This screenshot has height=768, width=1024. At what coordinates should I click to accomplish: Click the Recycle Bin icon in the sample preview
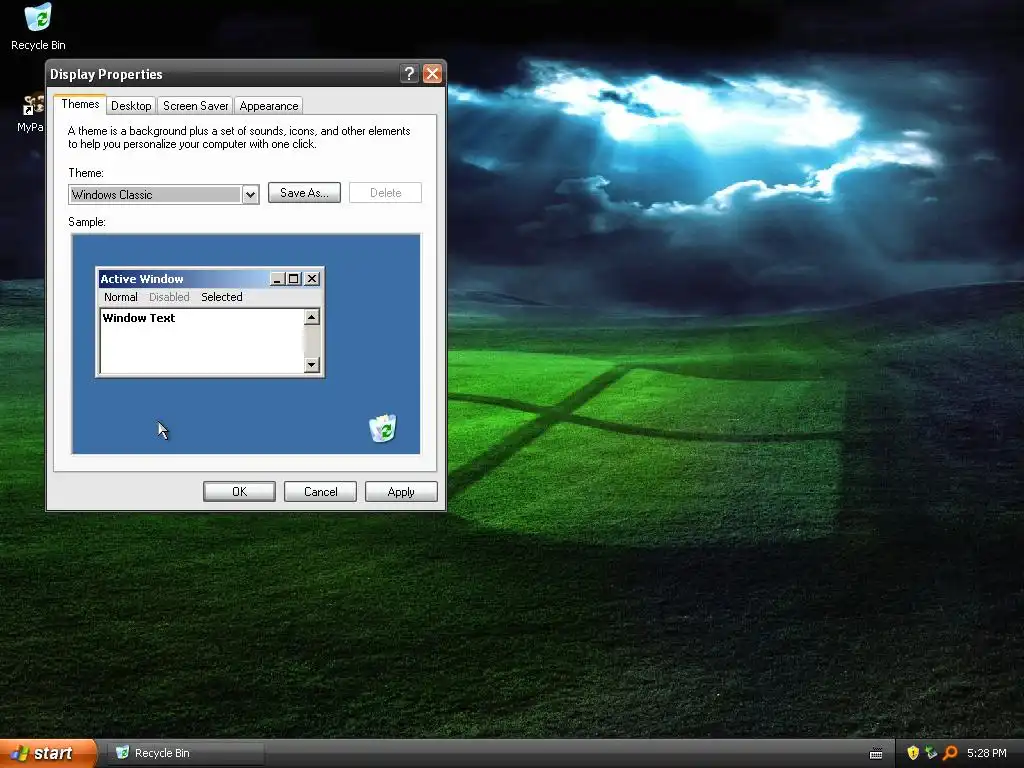[383, 428]
